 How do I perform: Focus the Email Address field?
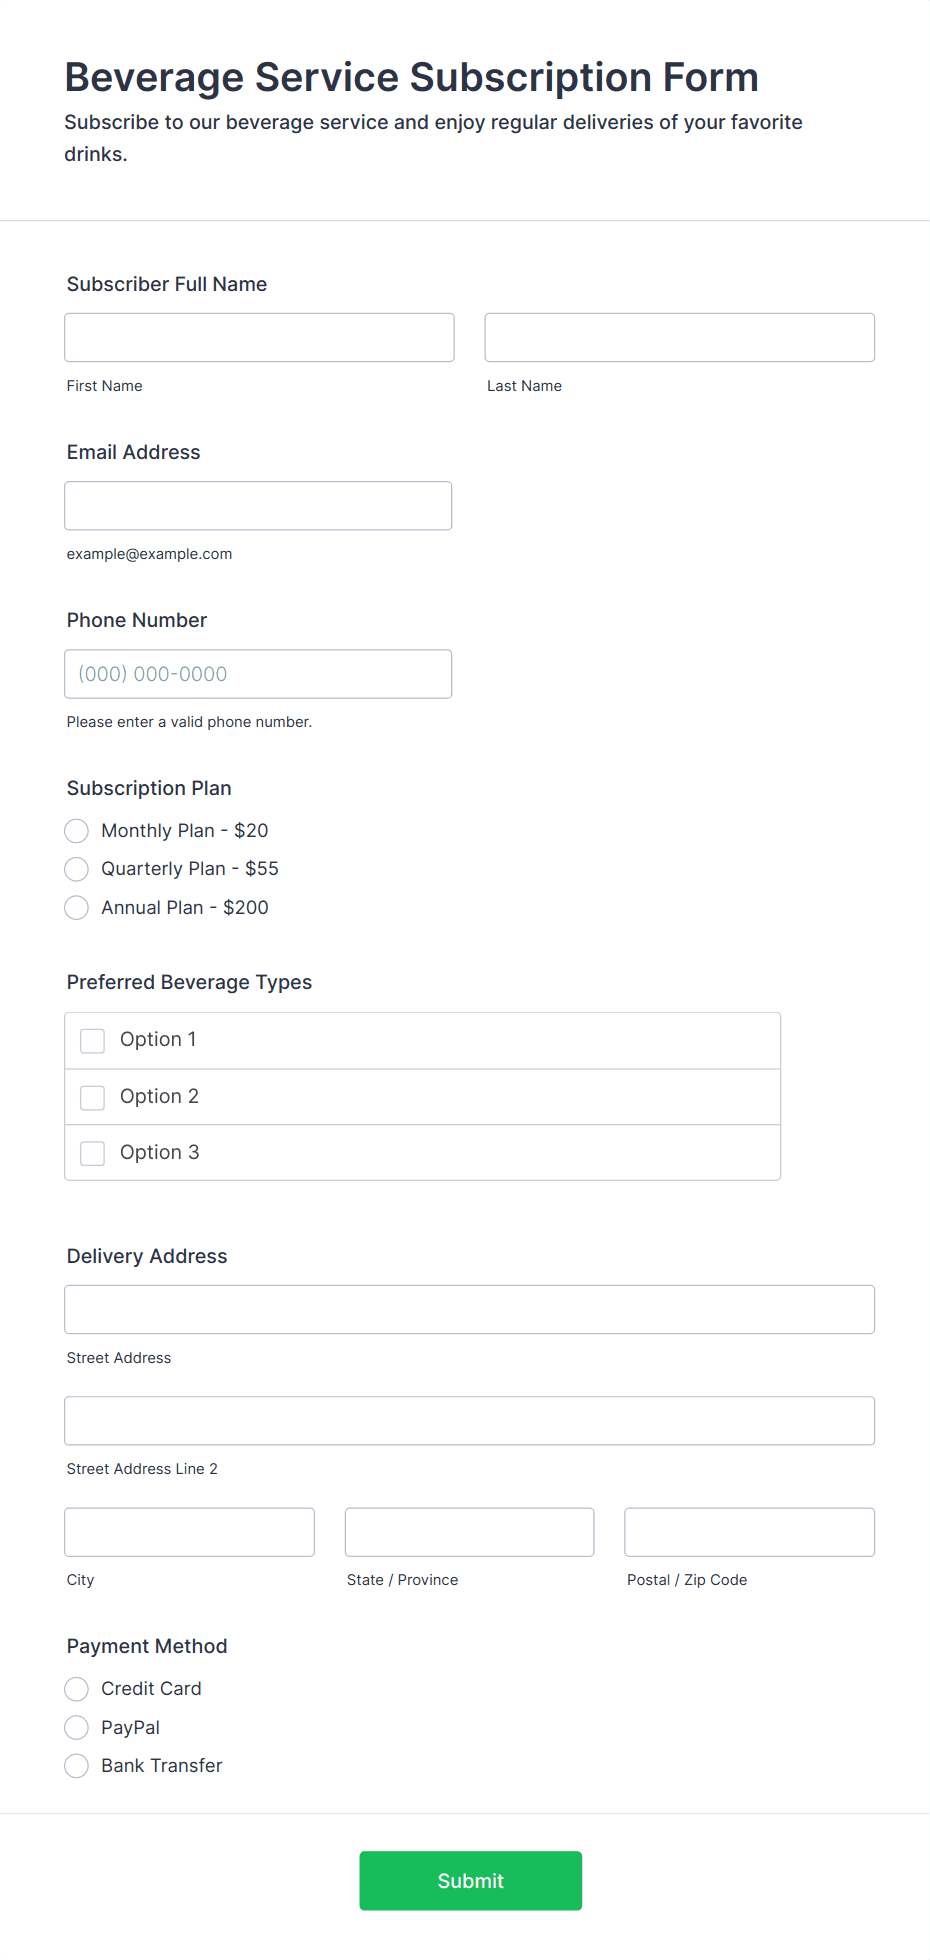coord(258,506)
